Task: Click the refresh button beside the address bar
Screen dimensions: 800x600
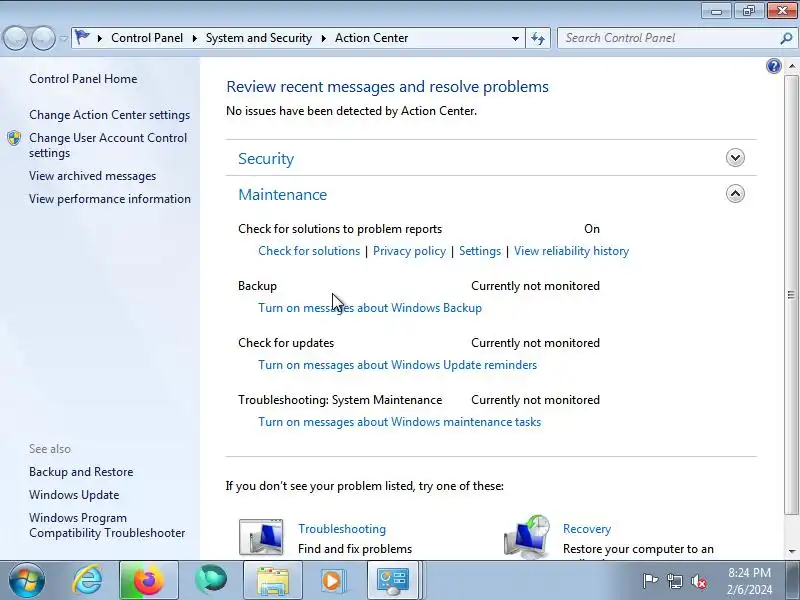Action: pyautogui.click(x=538, y=38)
